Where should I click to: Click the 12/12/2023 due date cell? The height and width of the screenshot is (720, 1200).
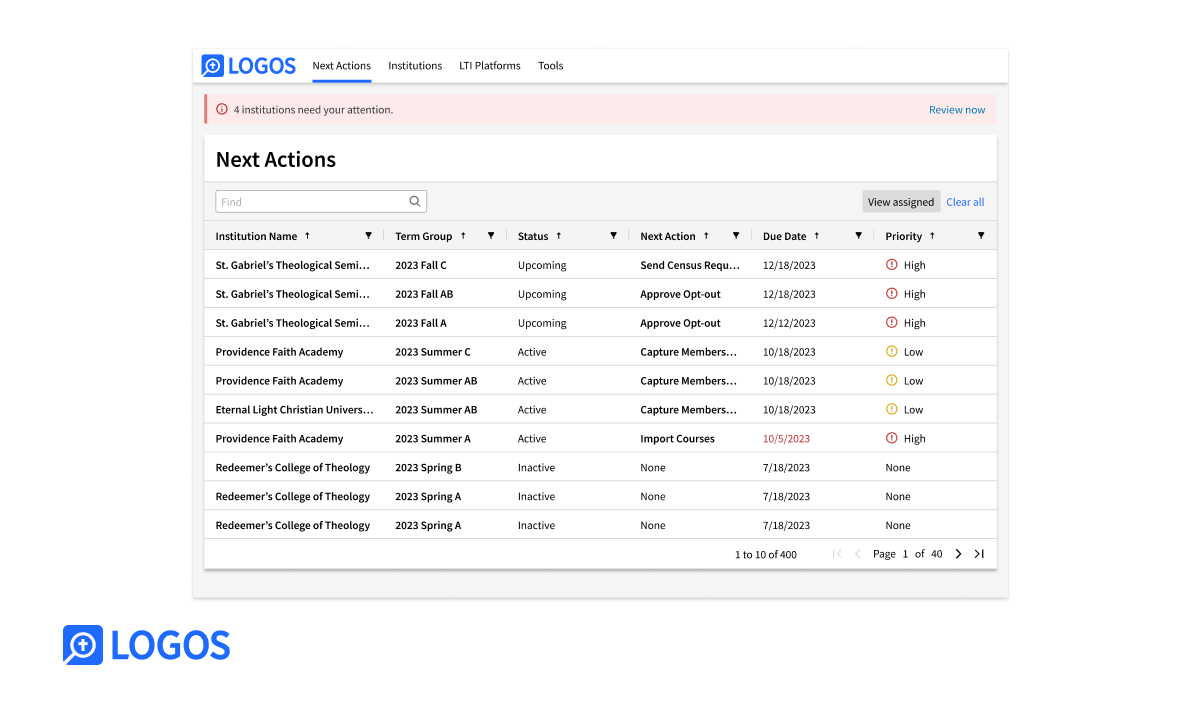coord(789,323)
